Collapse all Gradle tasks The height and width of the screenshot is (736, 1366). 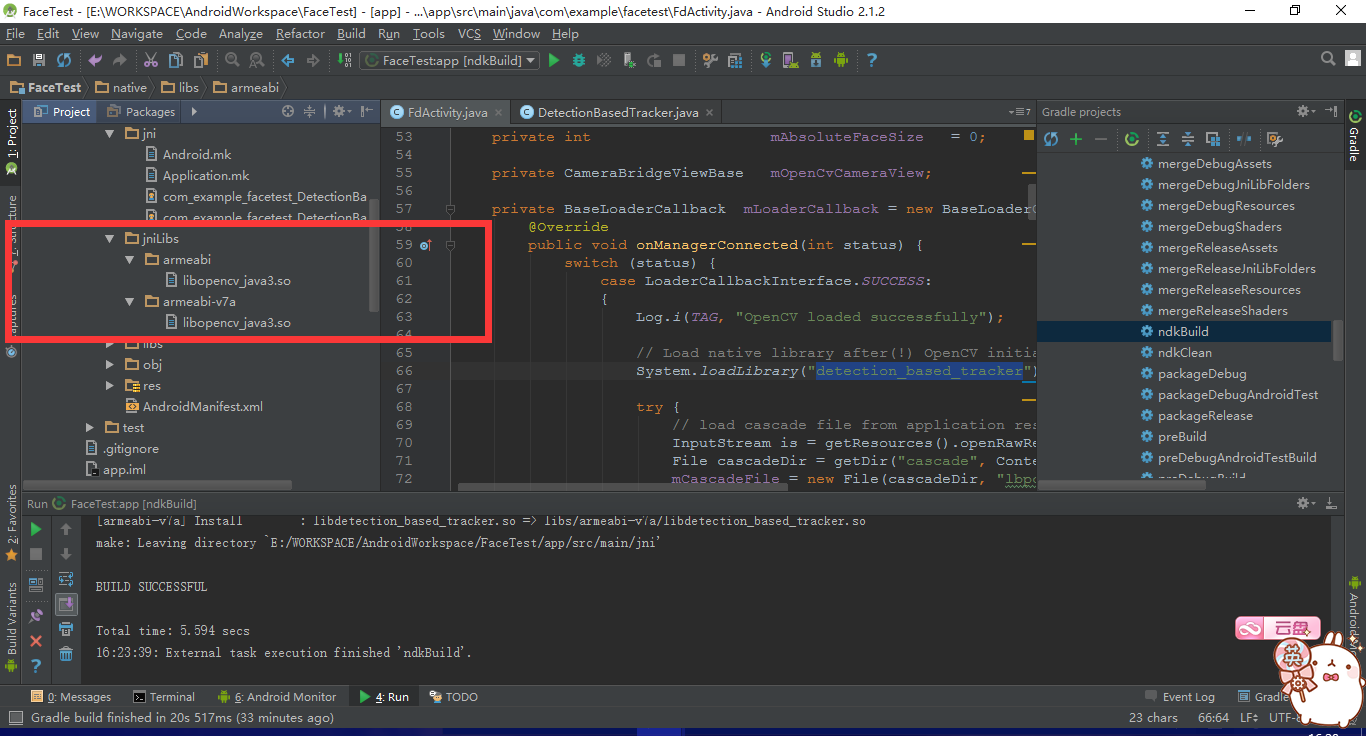tap(1188, 139)
